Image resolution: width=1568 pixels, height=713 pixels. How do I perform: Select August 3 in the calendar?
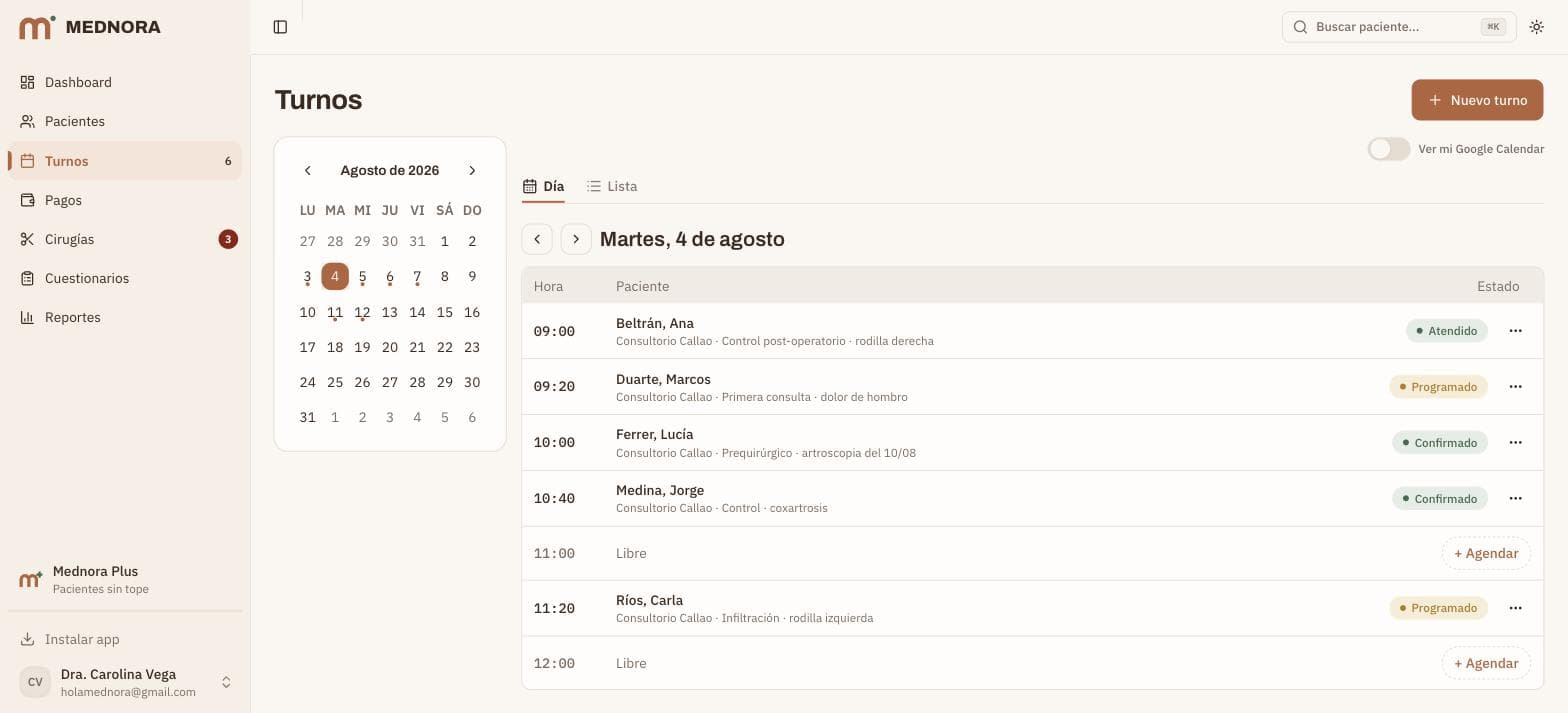[x=307, y=277]
